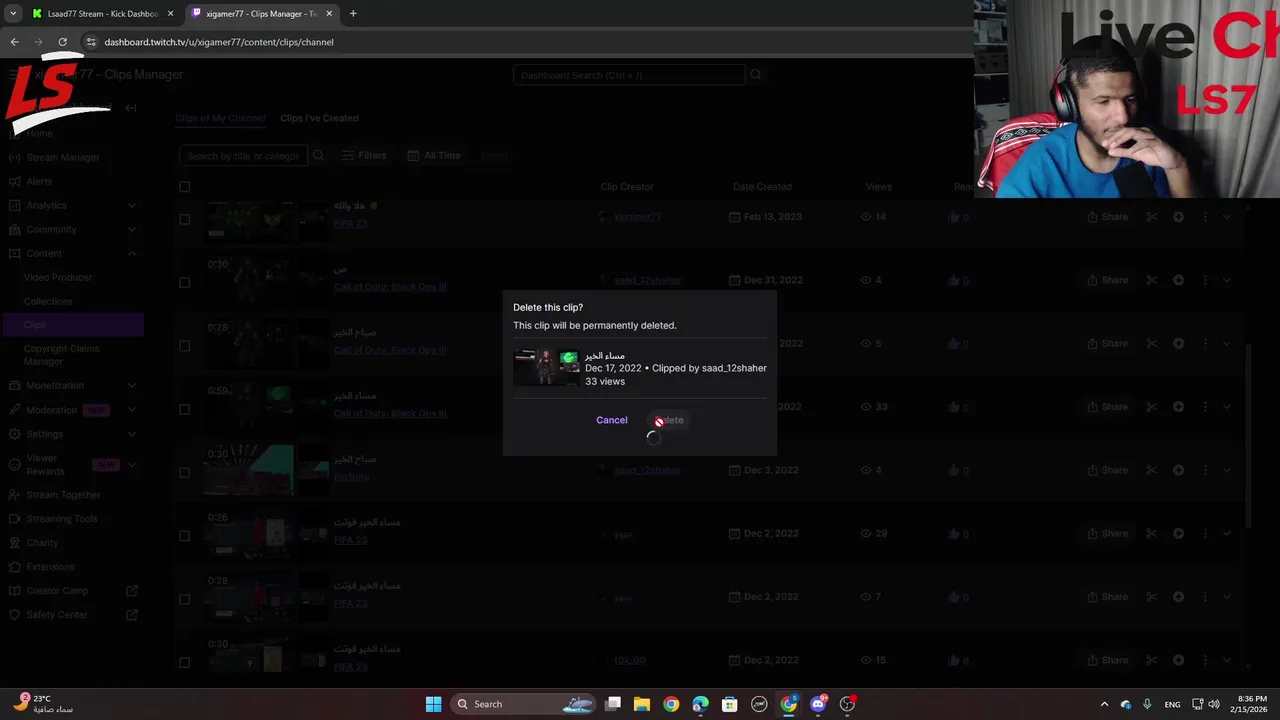Open Windows Start menu

(433, 704)
